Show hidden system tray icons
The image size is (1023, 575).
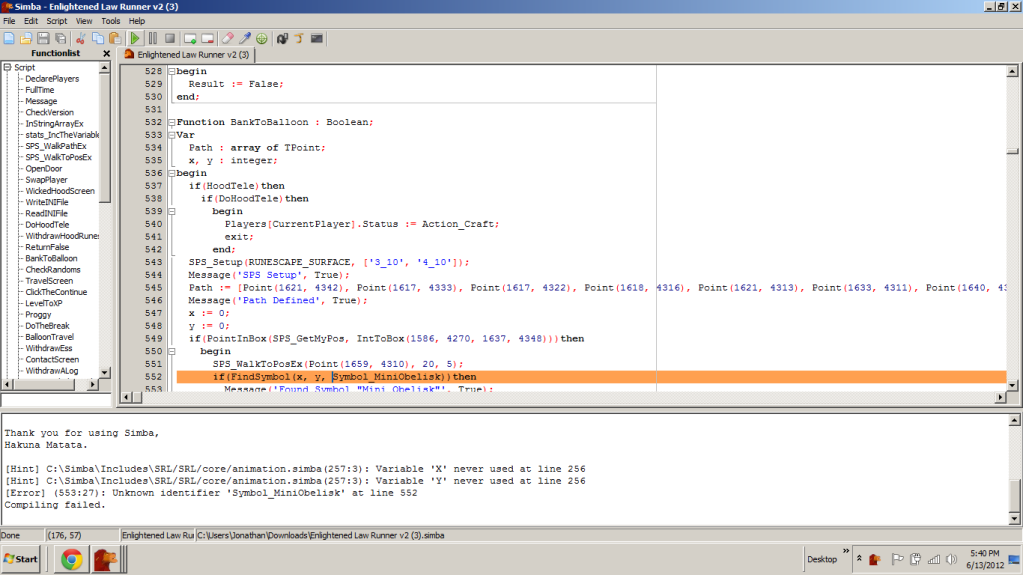[x=857, y=558]
